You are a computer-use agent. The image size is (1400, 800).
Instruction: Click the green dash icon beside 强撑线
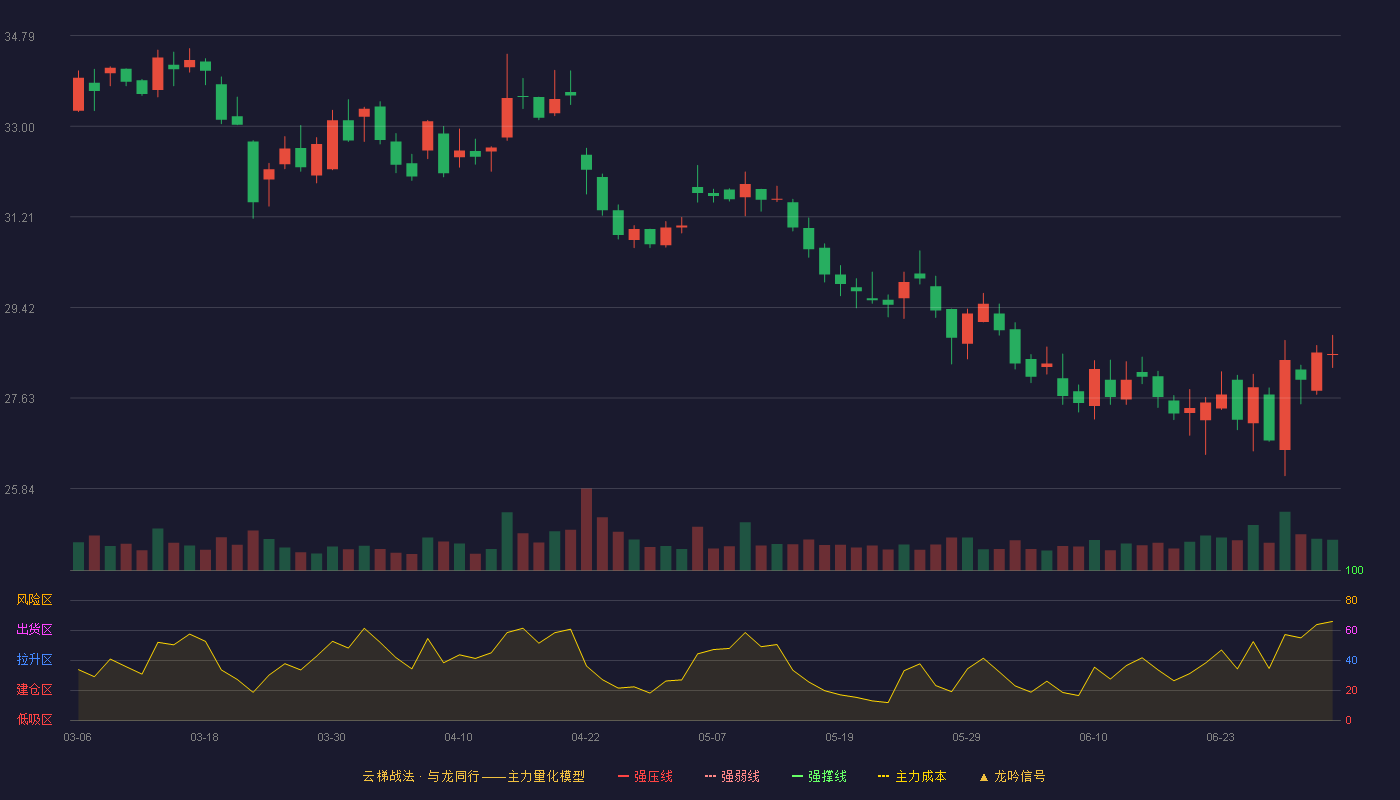click(x=797, y=776)
